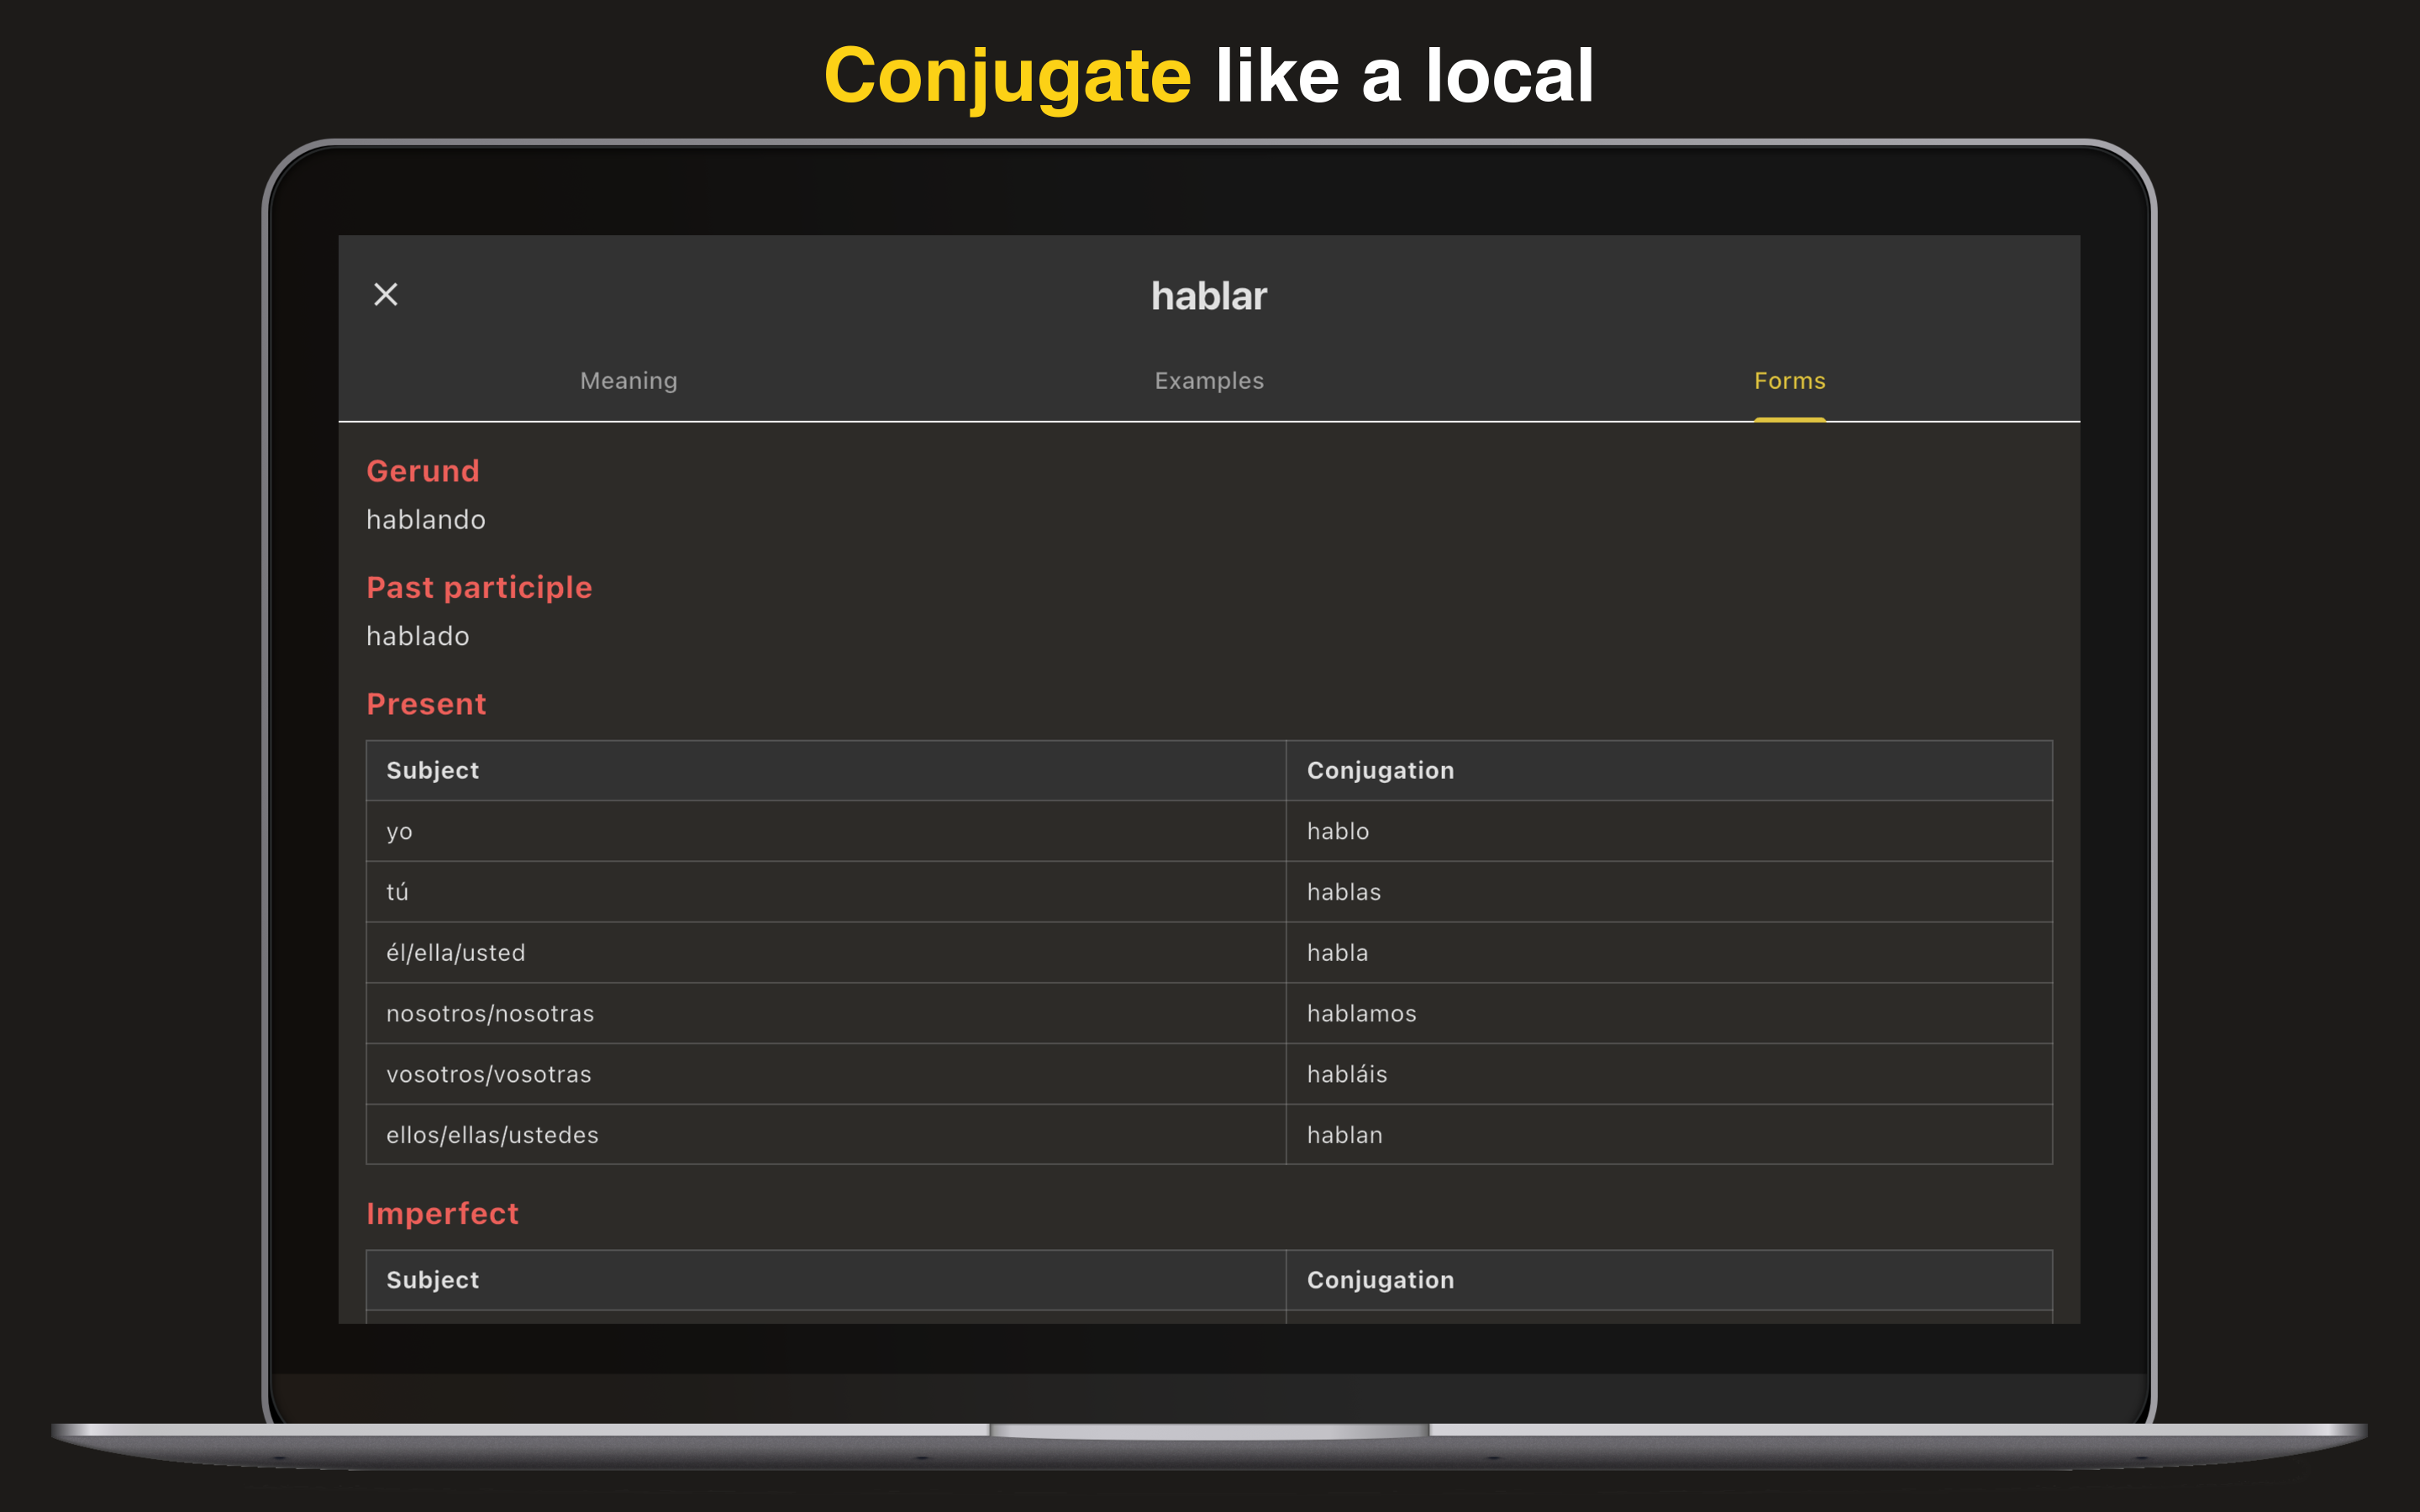Click the Past participle heading
The width and height of the screenshot is (2420, 1512).
(x=479, y=587)
